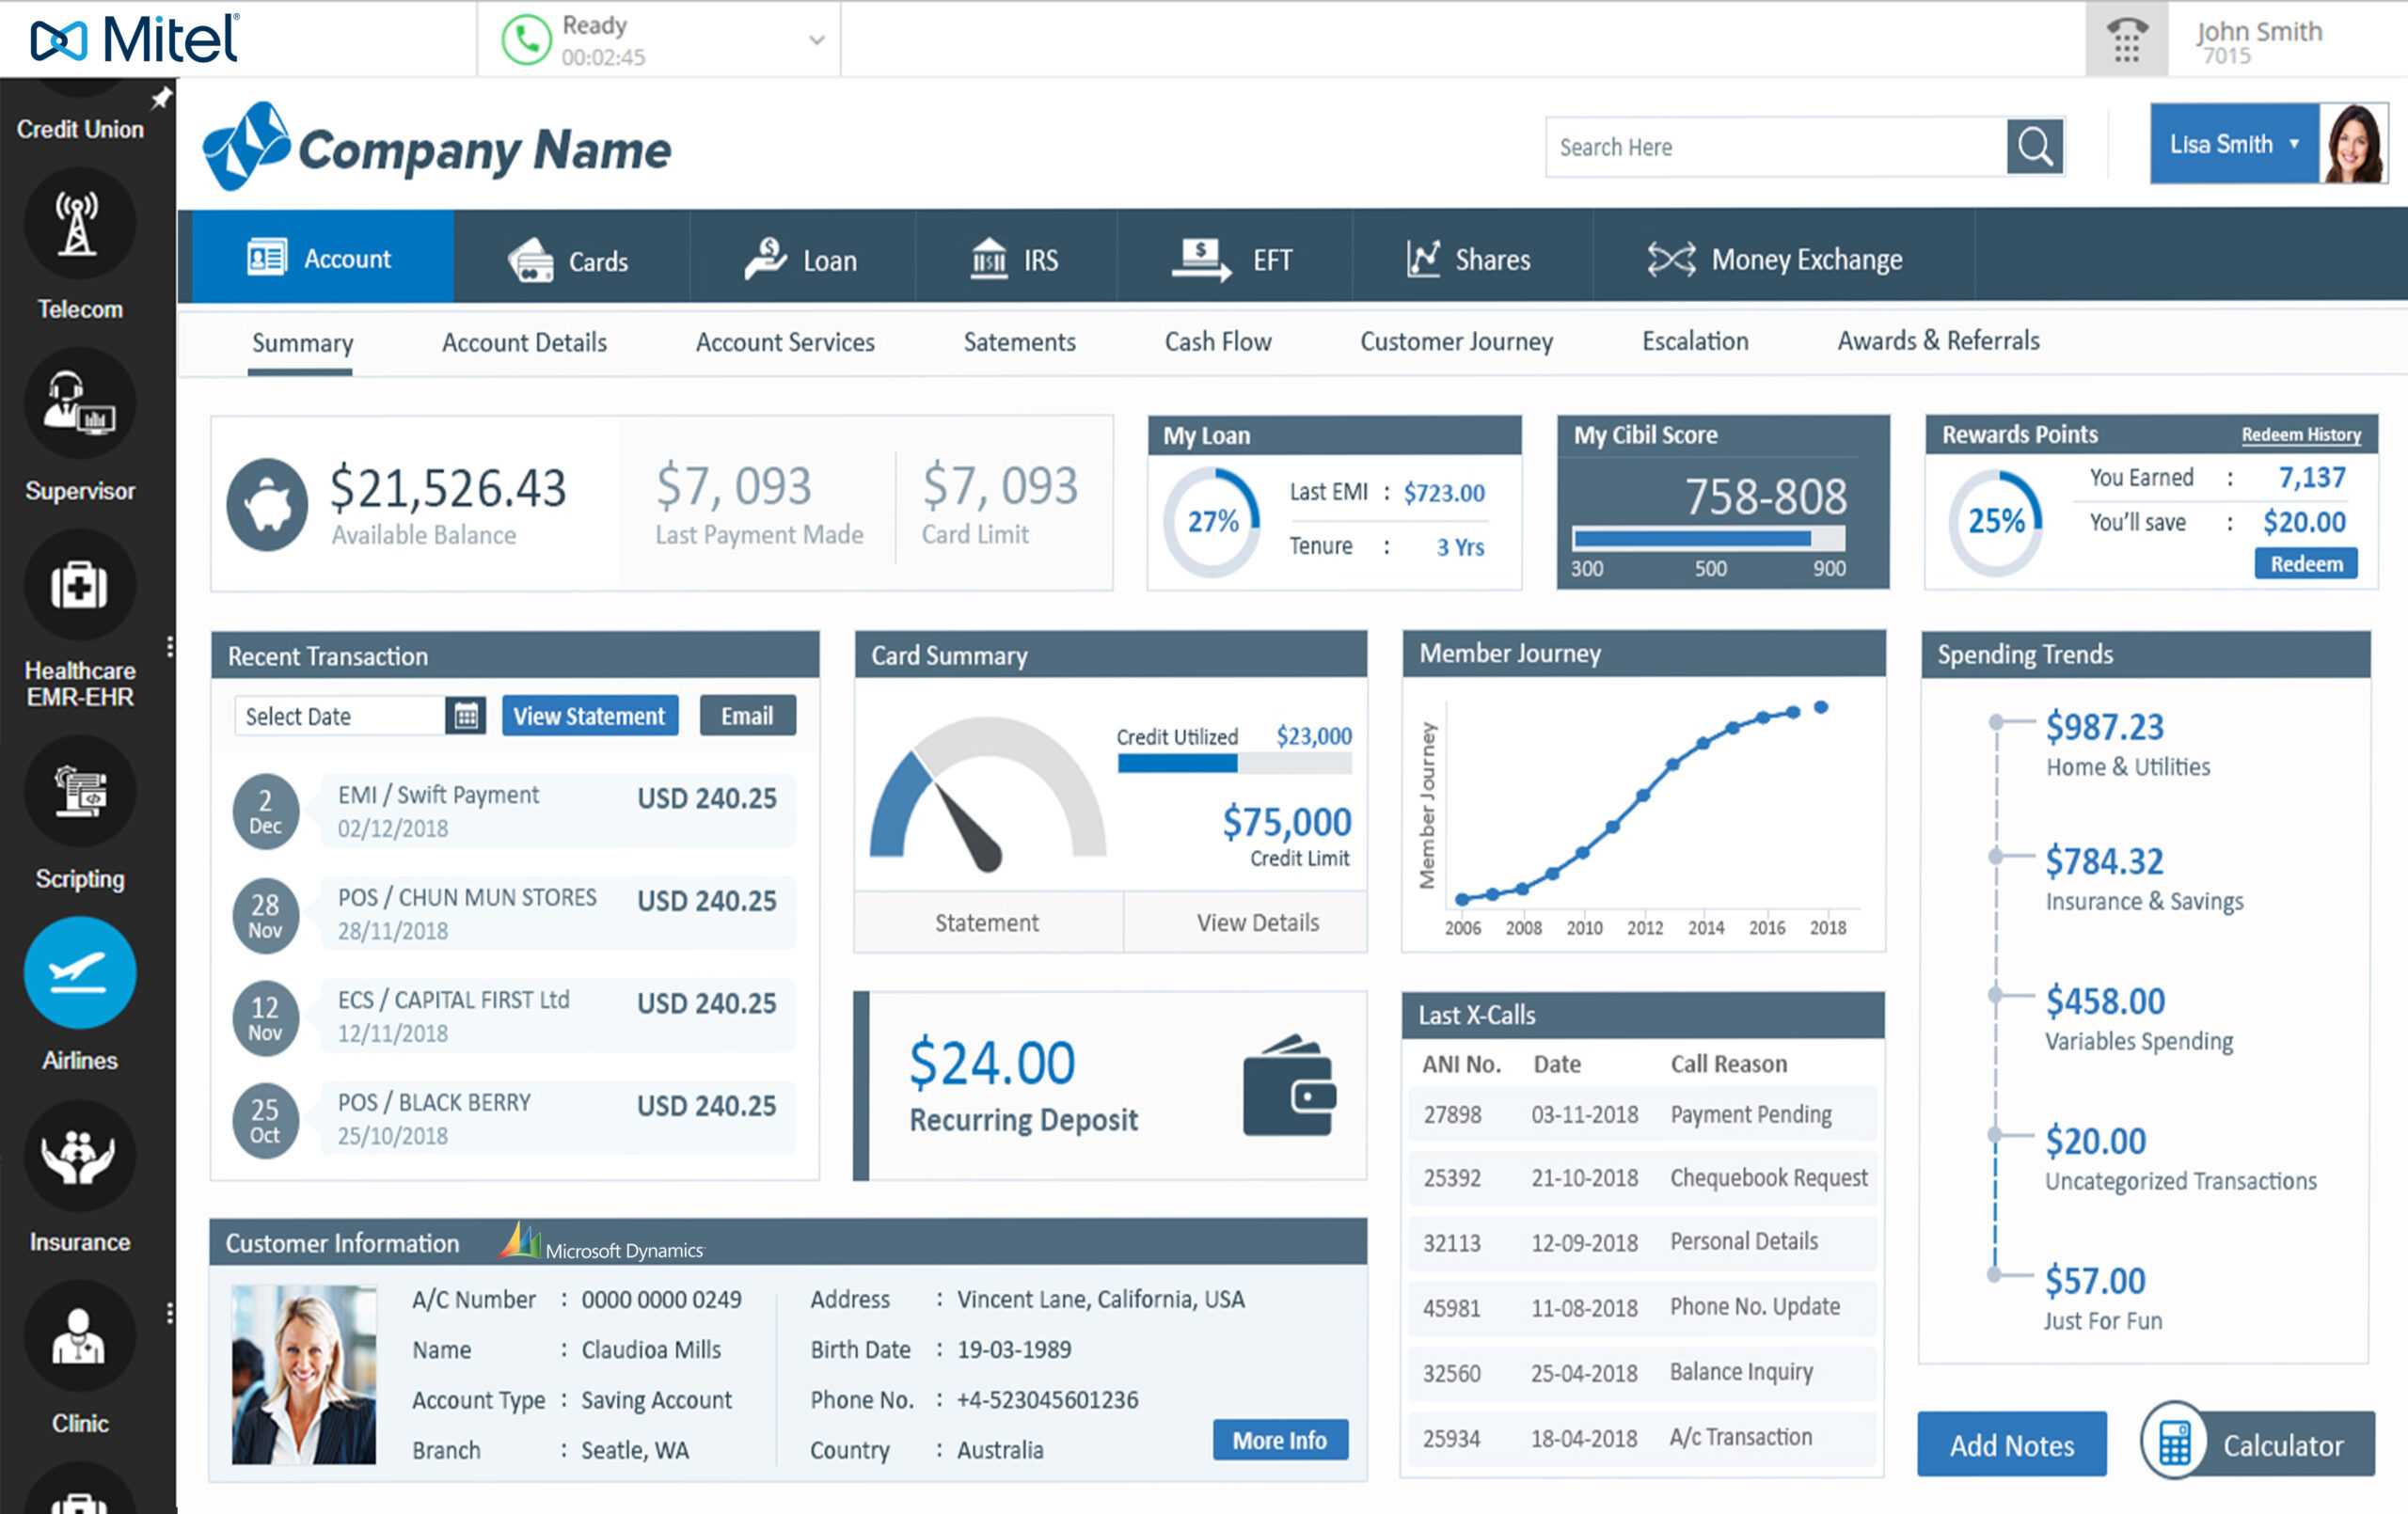The height and width of the screenshot is (1514, 2408).
Task: Open the Telecom section in the sidebar
Action: (79, 224)
